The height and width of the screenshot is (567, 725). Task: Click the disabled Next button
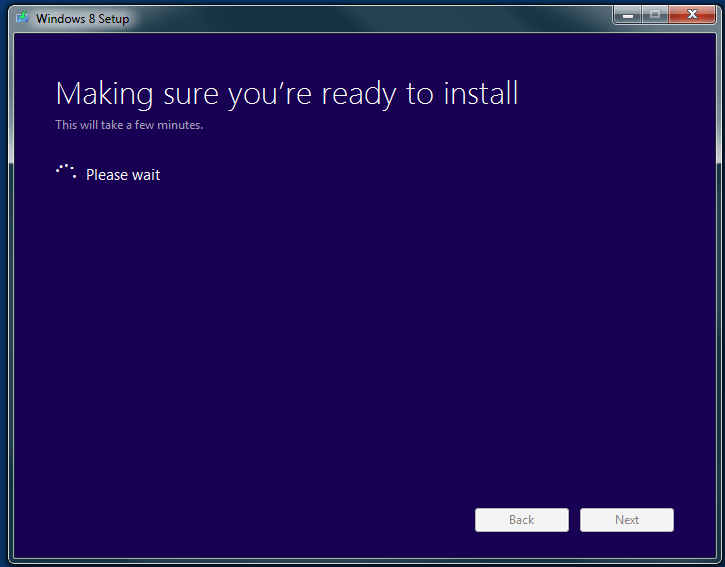pos(627,520)
